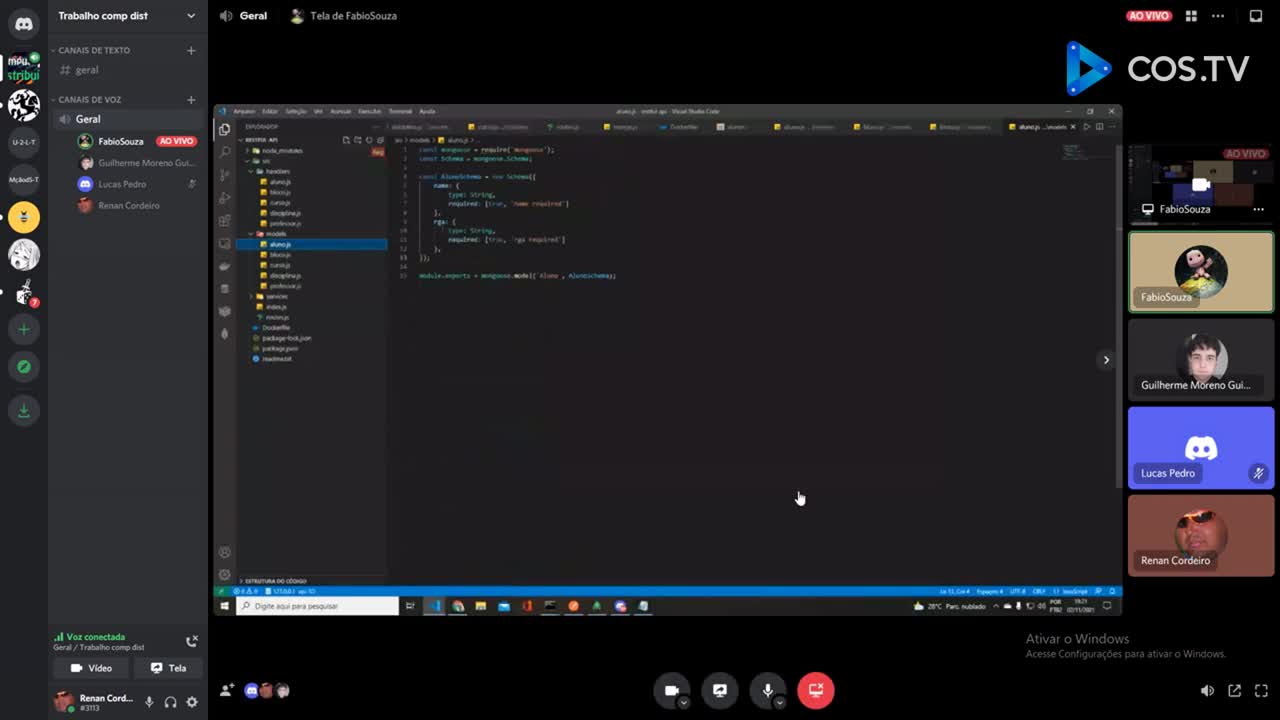Click the Tela screen share button

pos(168,668)
